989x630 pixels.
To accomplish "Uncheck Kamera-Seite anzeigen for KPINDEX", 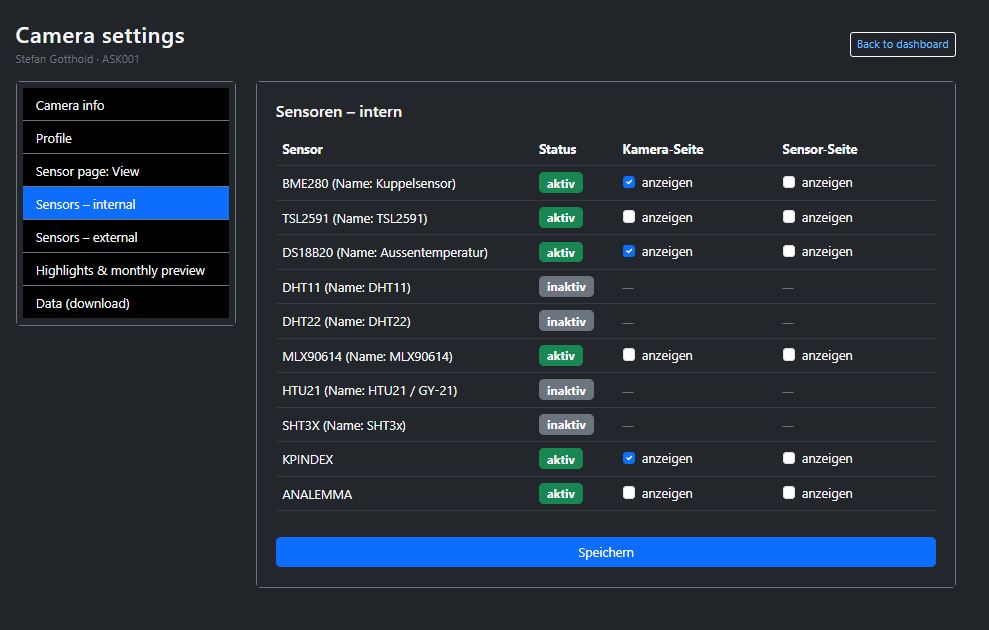I will click(629, 458).
